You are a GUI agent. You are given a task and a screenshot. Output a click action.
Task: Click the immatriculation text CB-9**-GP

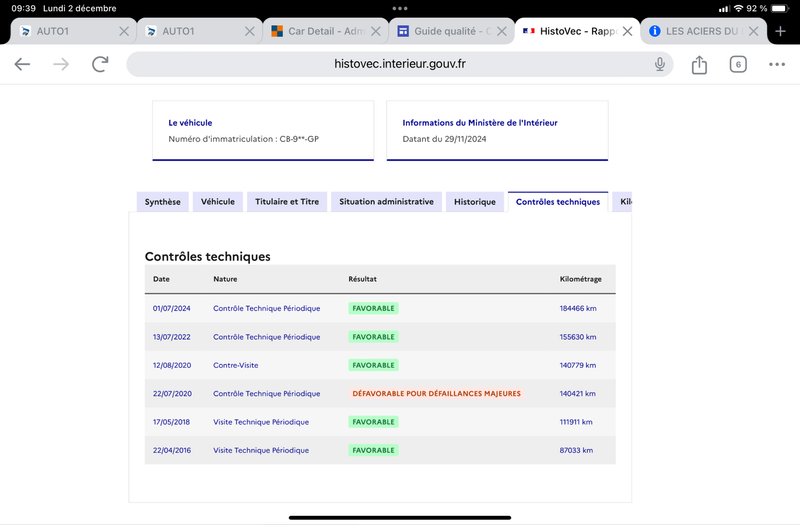tap(299, 139)
